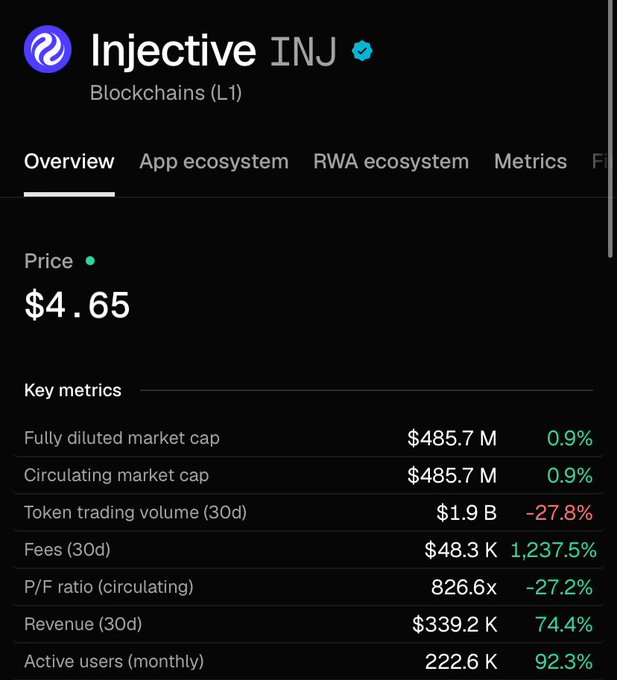
Task: Select the Circulating market cap row label
Action: point(117,475)
